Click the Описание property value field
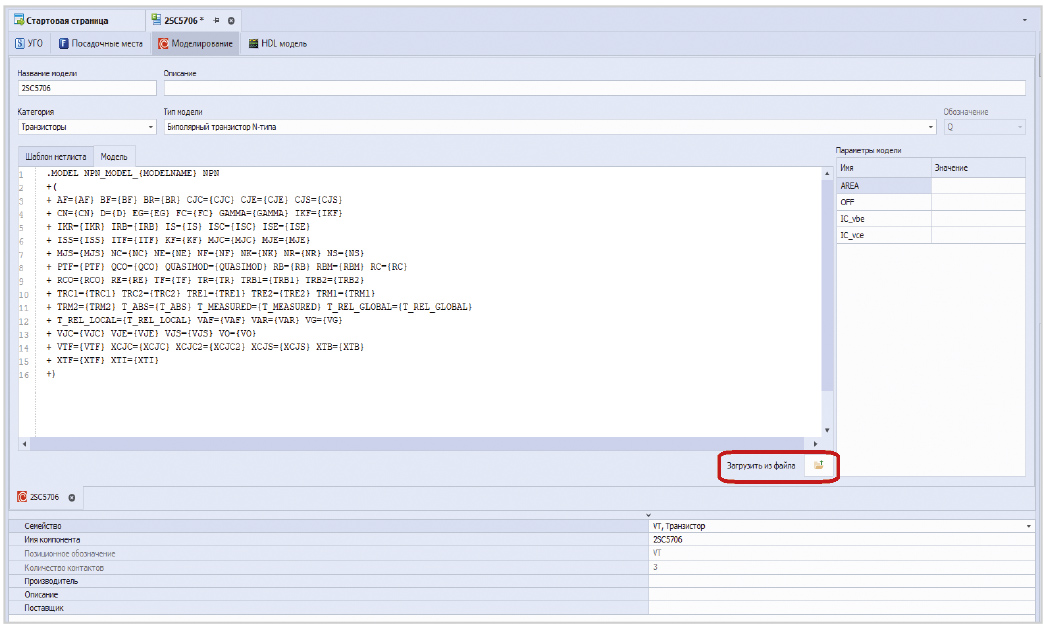This screenshot has width=1044, height=629. 842,594
